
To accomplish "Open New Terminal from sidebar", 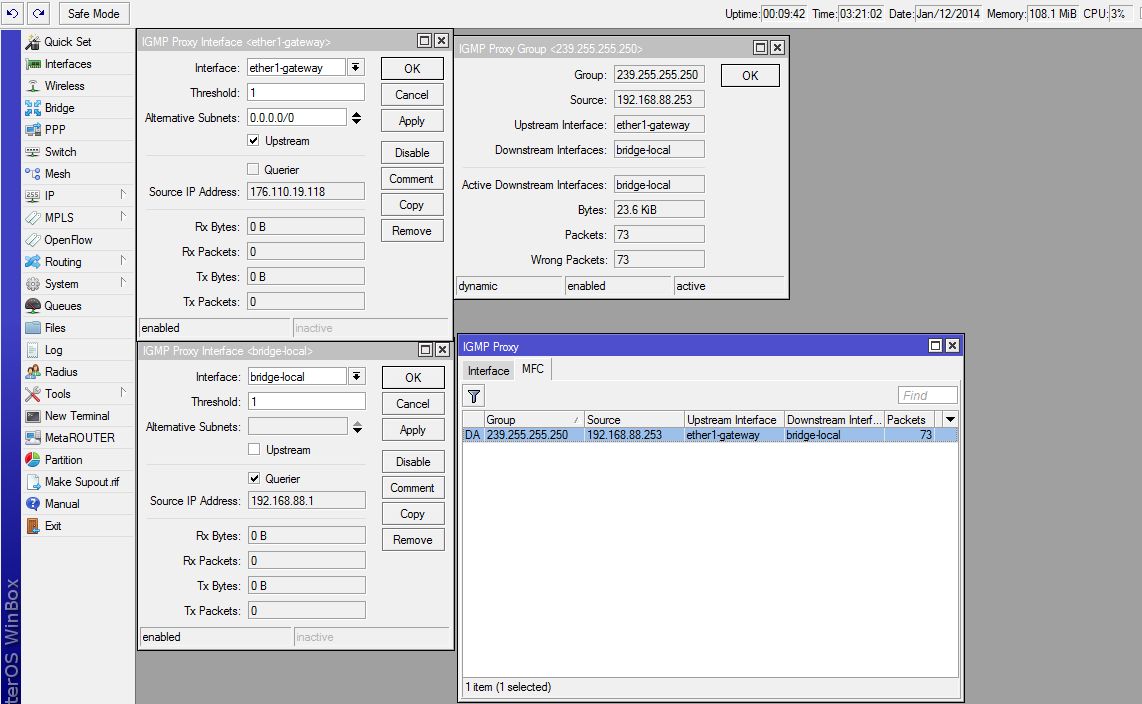I will pyautogui.click(x=76, y=416).
